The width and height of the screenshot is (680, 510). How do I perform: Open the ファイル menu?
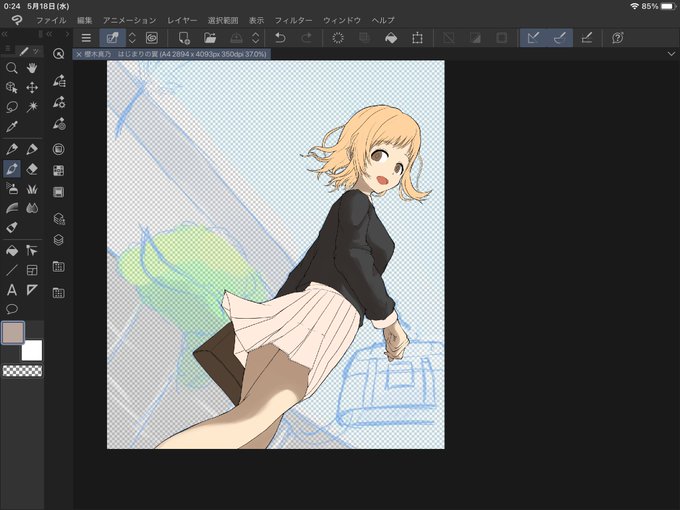pyautogui.click(x=51, y=20)
